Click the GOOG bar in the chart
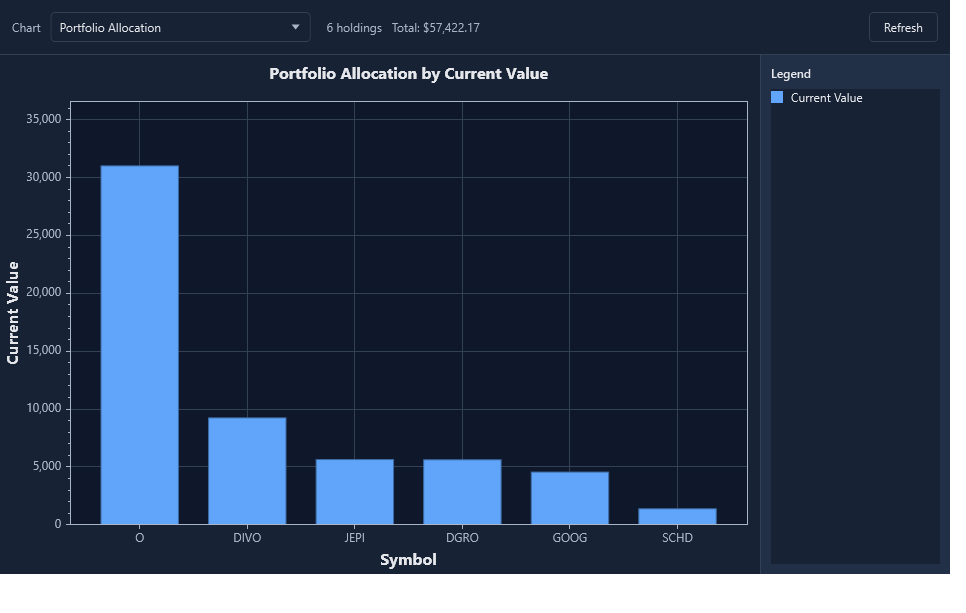This screenshot has height=613, width=966. click(x=570, y=498)
